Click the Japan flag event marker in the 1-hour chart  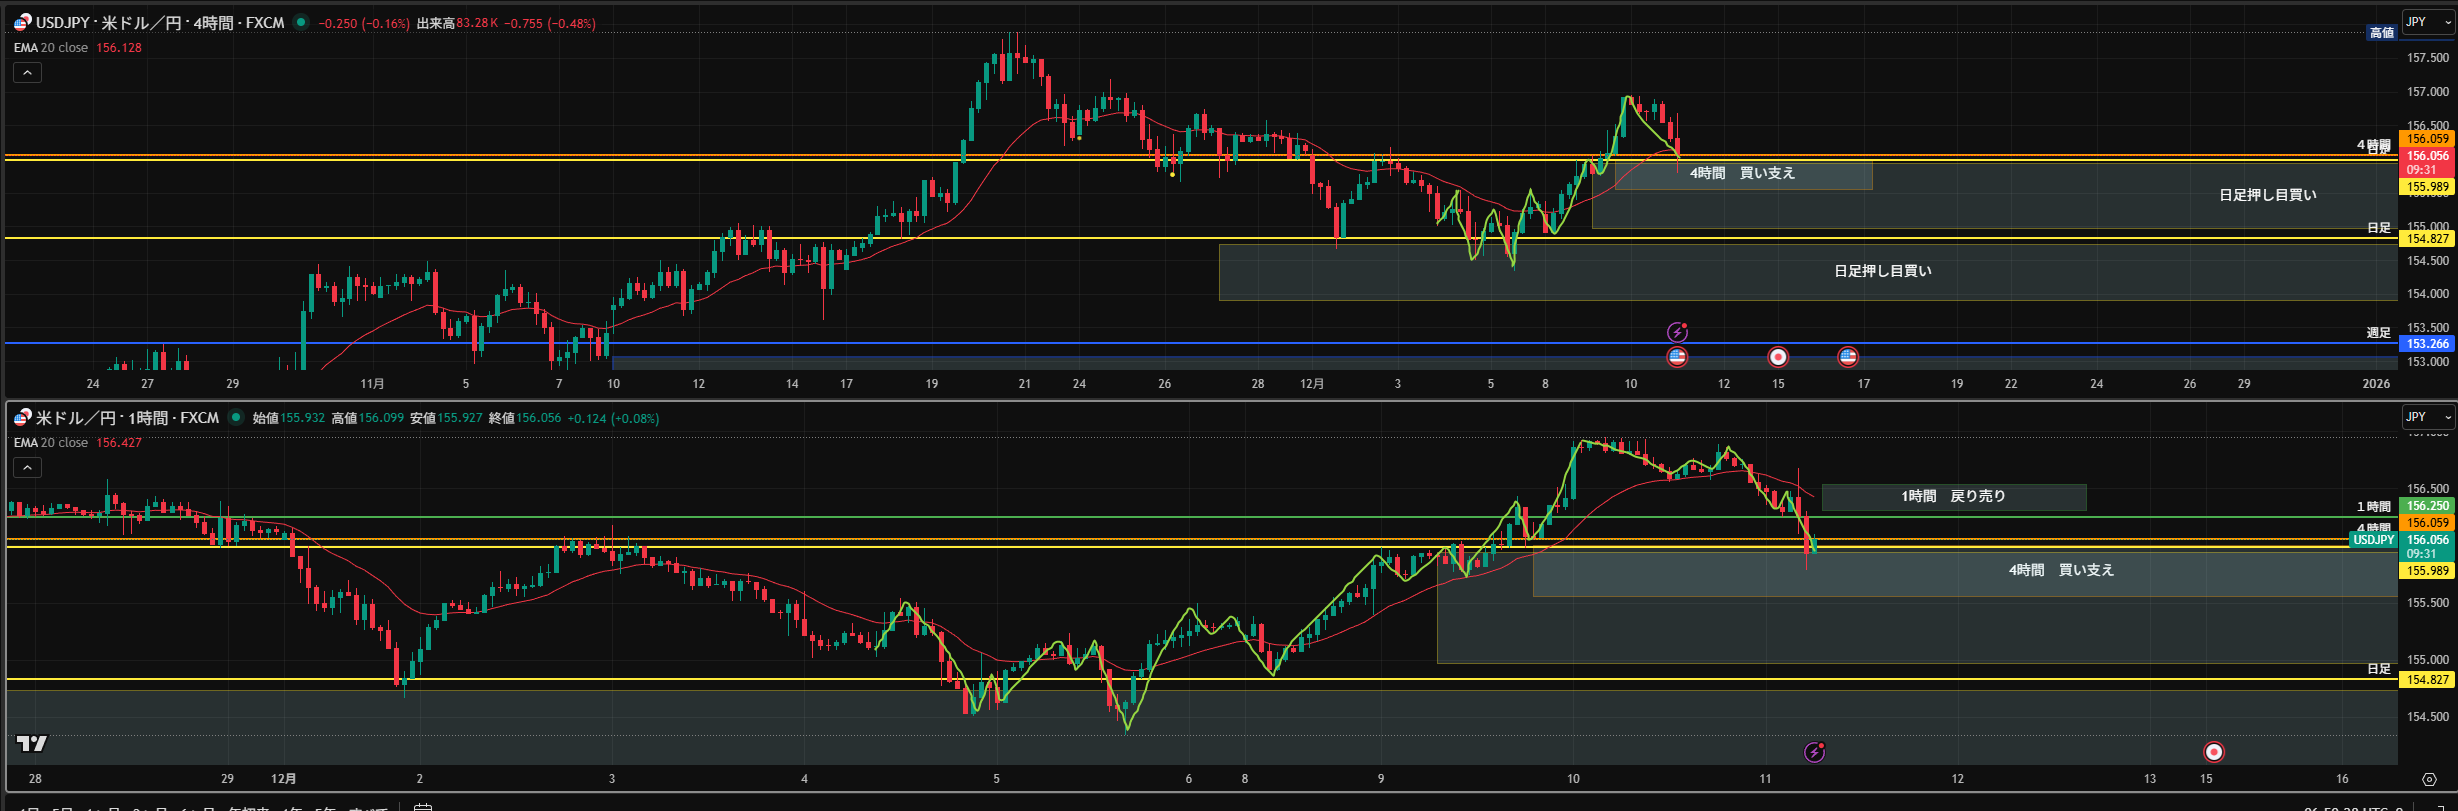point(2214,752)
